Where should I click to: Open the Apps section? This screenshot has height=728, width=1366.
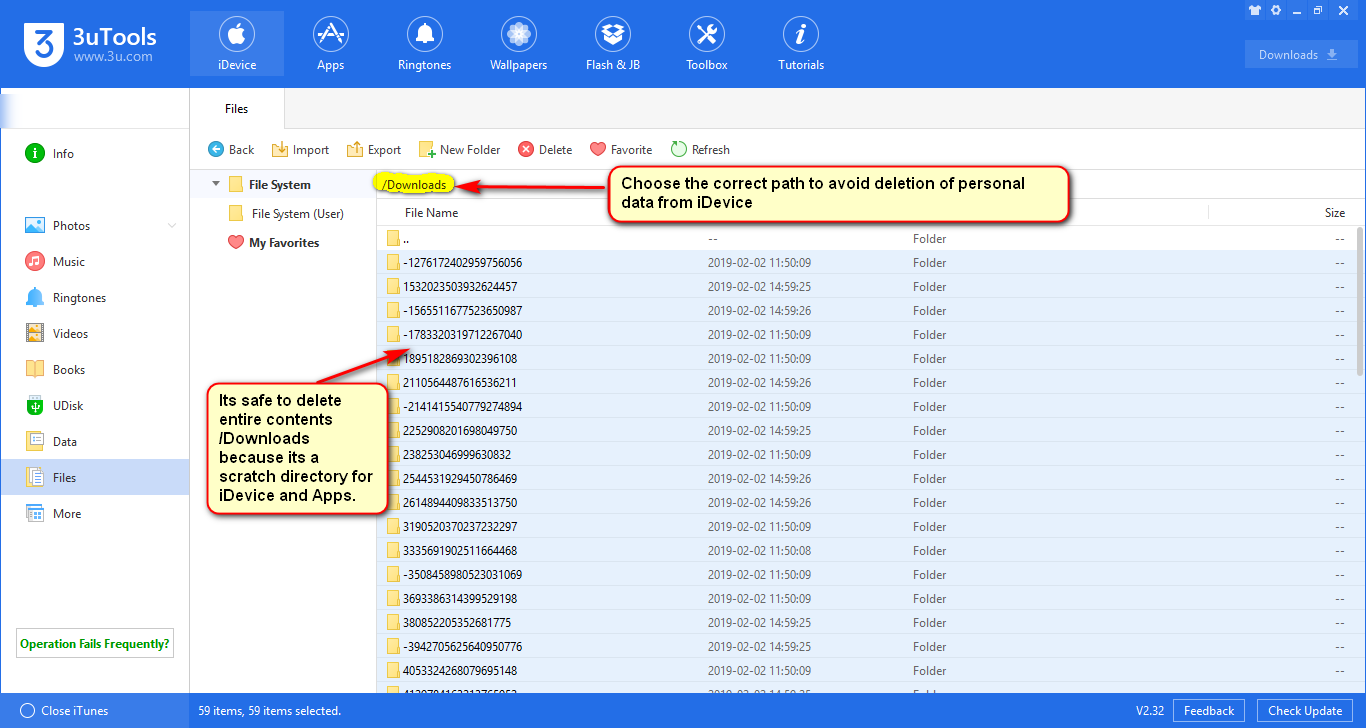(x=330, y=44)
